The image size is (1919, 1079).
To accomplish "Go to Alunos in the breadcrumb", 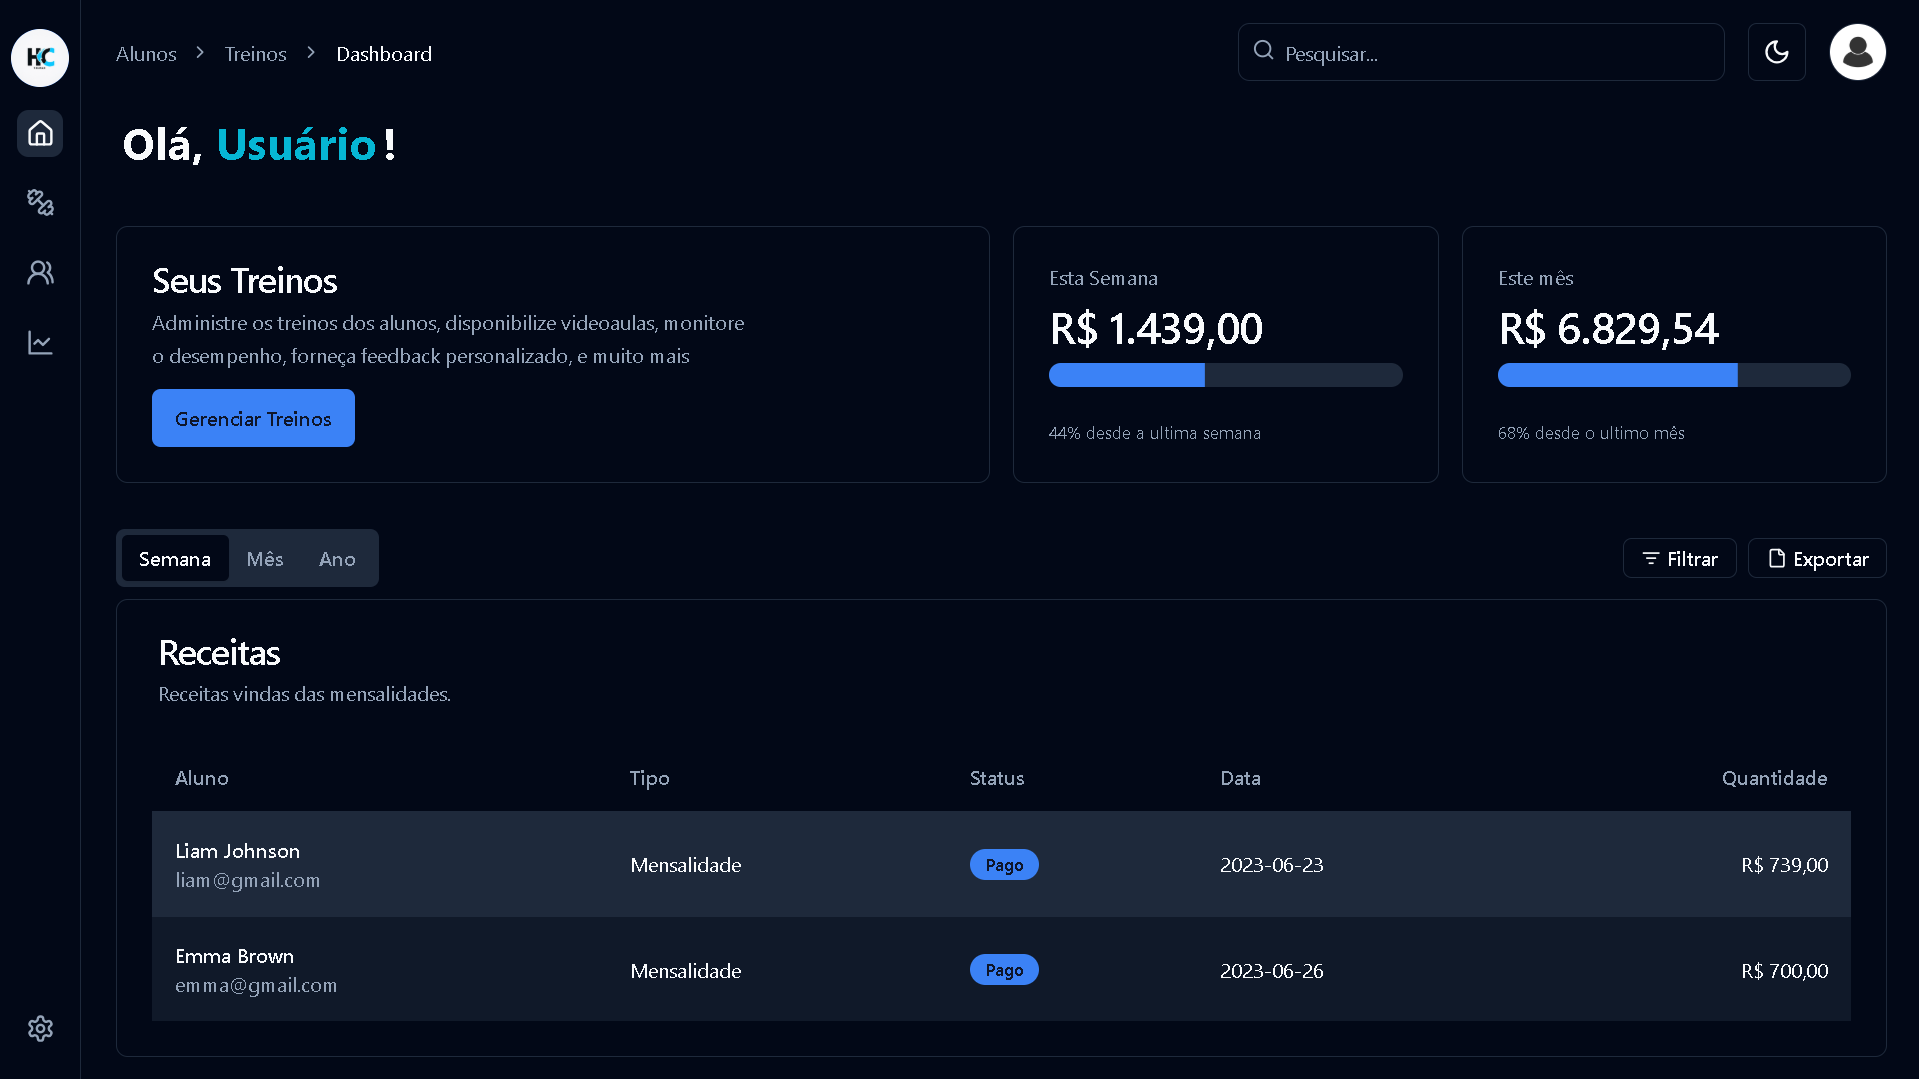I will 146,54.
